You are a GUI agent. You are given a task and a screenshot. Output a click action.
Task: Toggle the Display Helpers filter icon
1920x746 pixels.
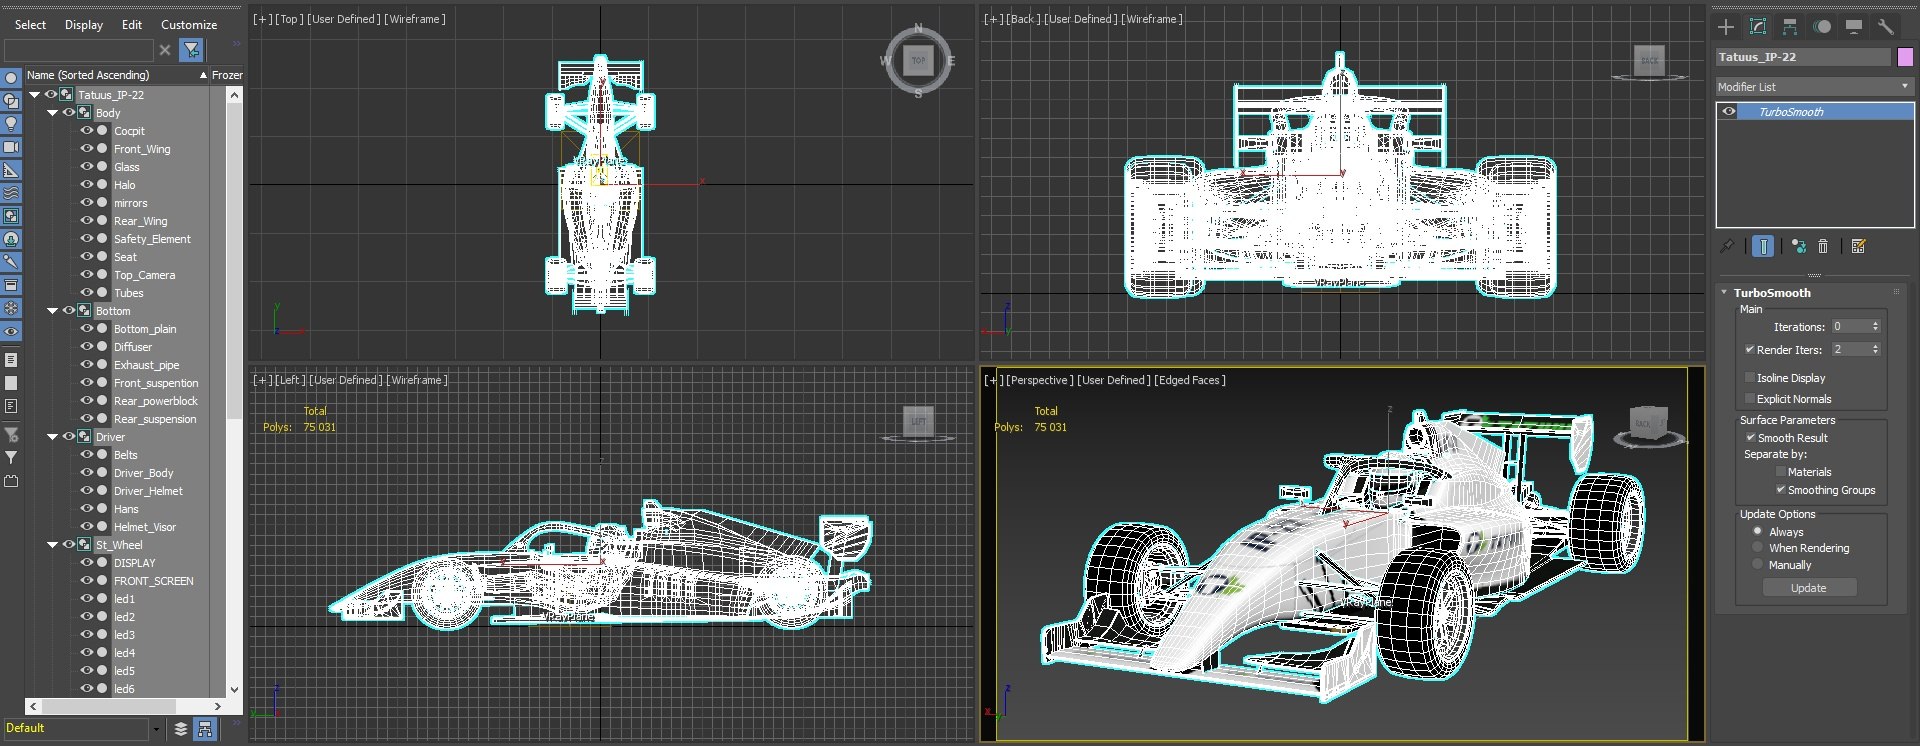tap(11, 170)
